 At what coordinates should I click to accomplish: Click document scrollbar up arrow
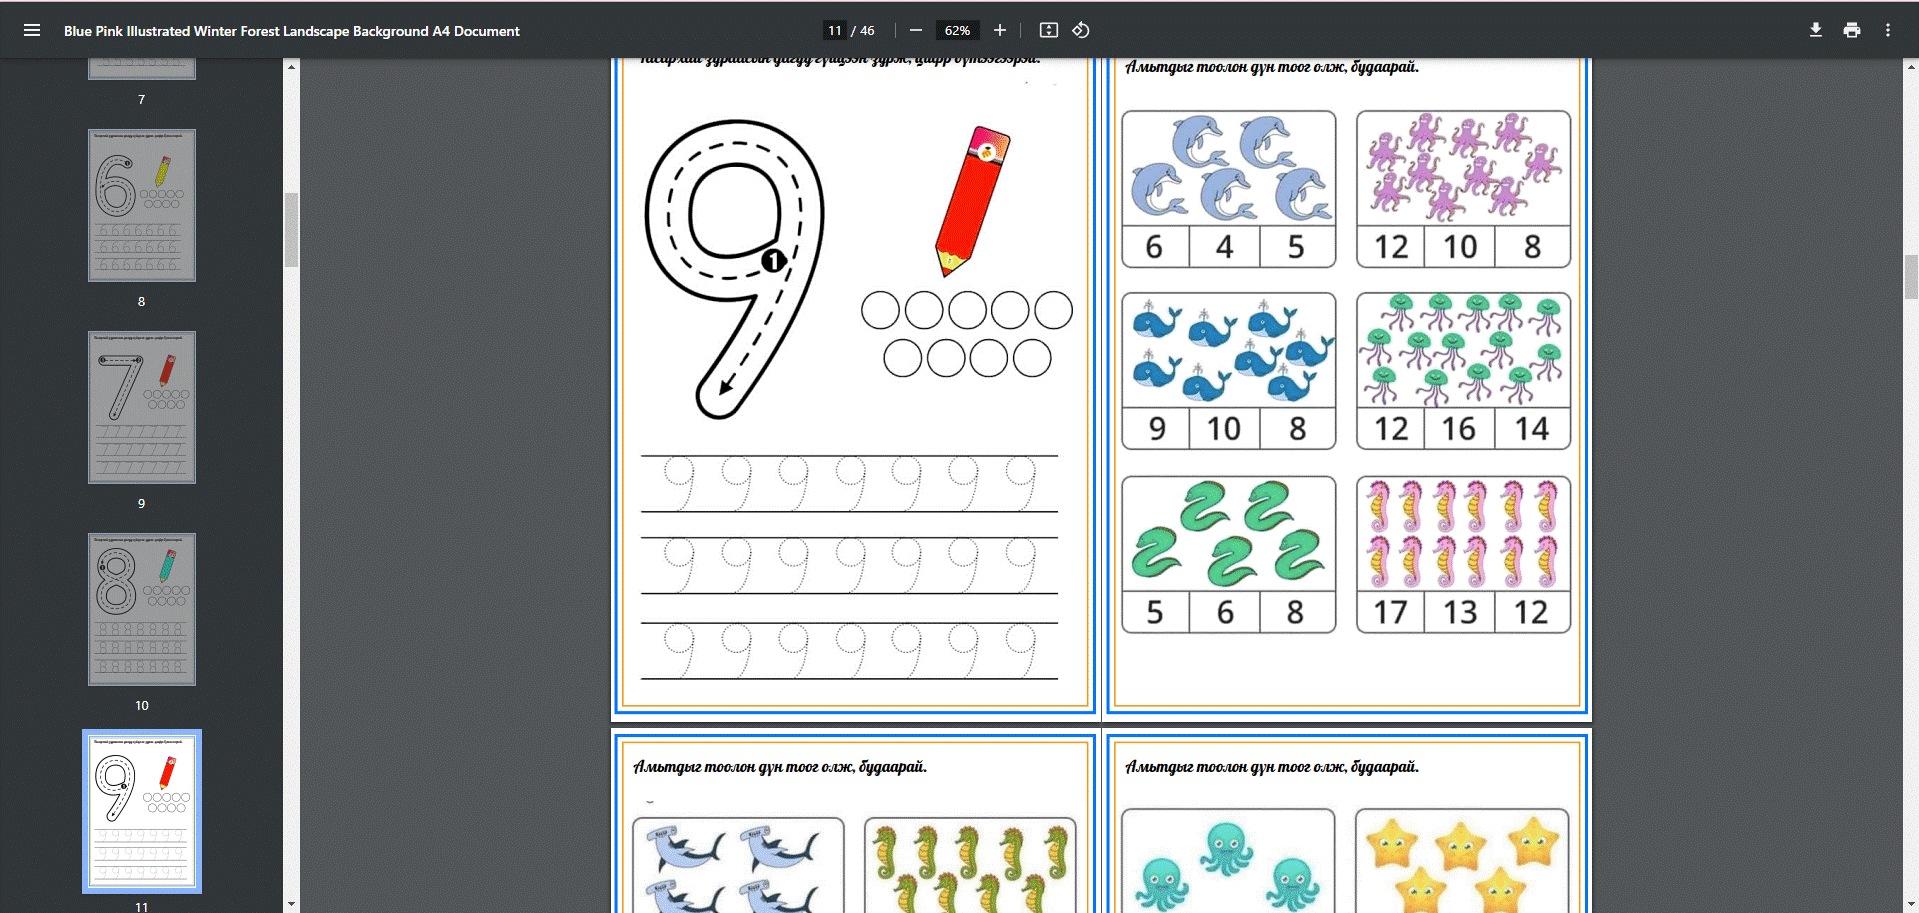coord(1911,67)
